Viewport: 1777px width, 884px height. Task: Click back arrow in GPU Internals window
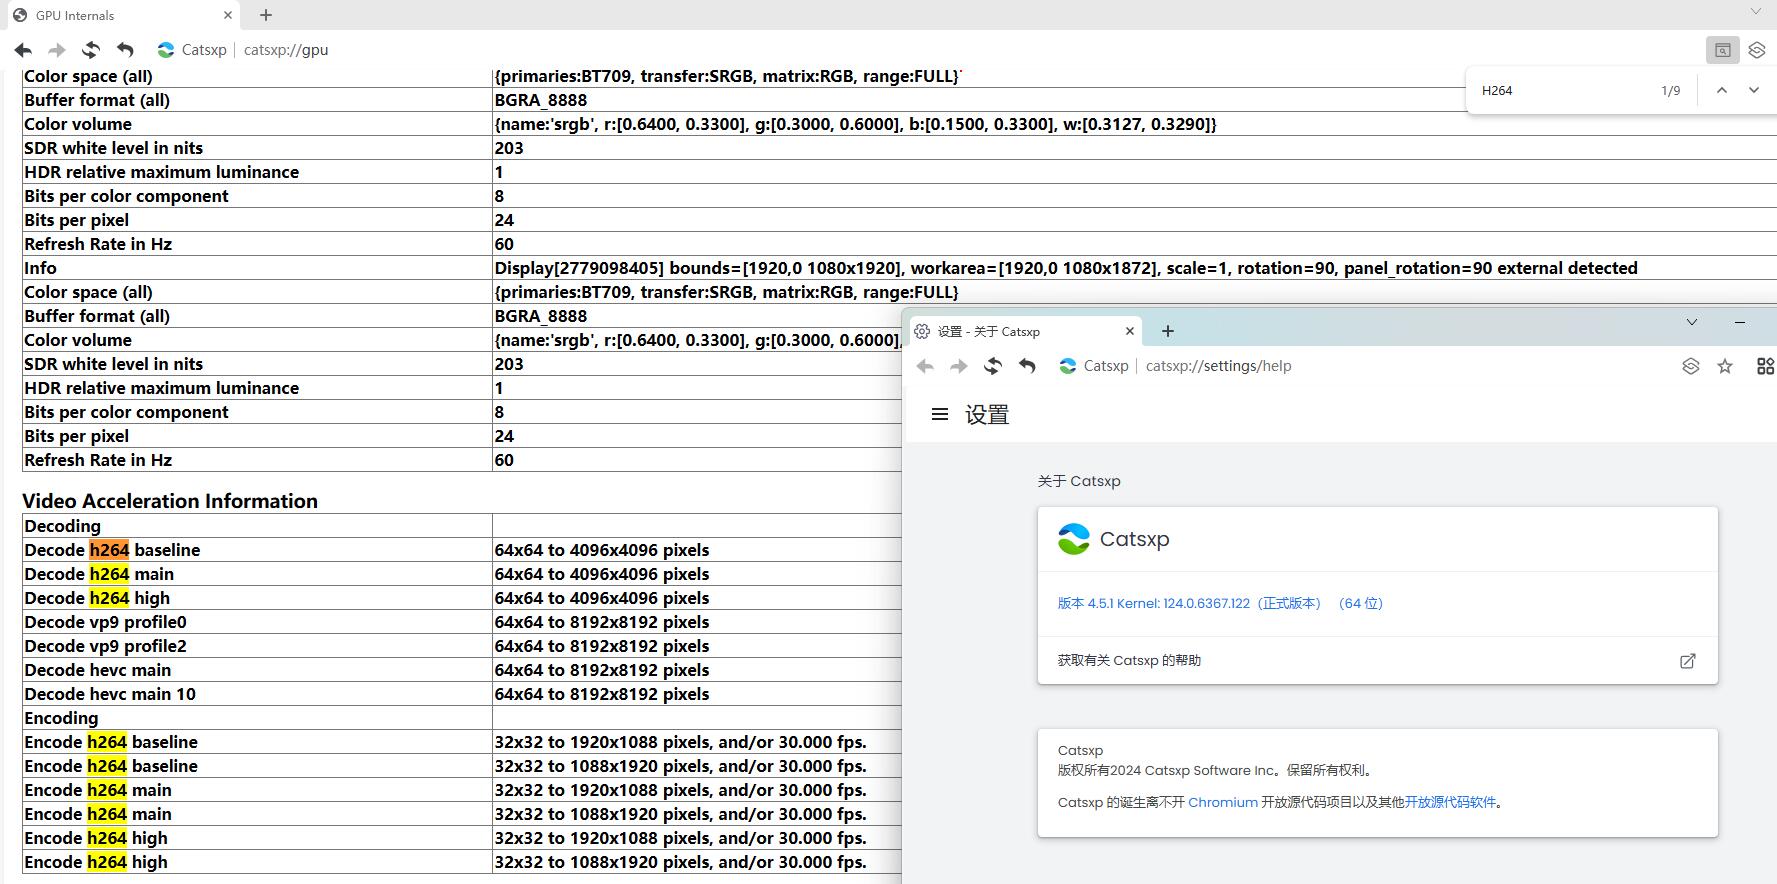(23, 50)
